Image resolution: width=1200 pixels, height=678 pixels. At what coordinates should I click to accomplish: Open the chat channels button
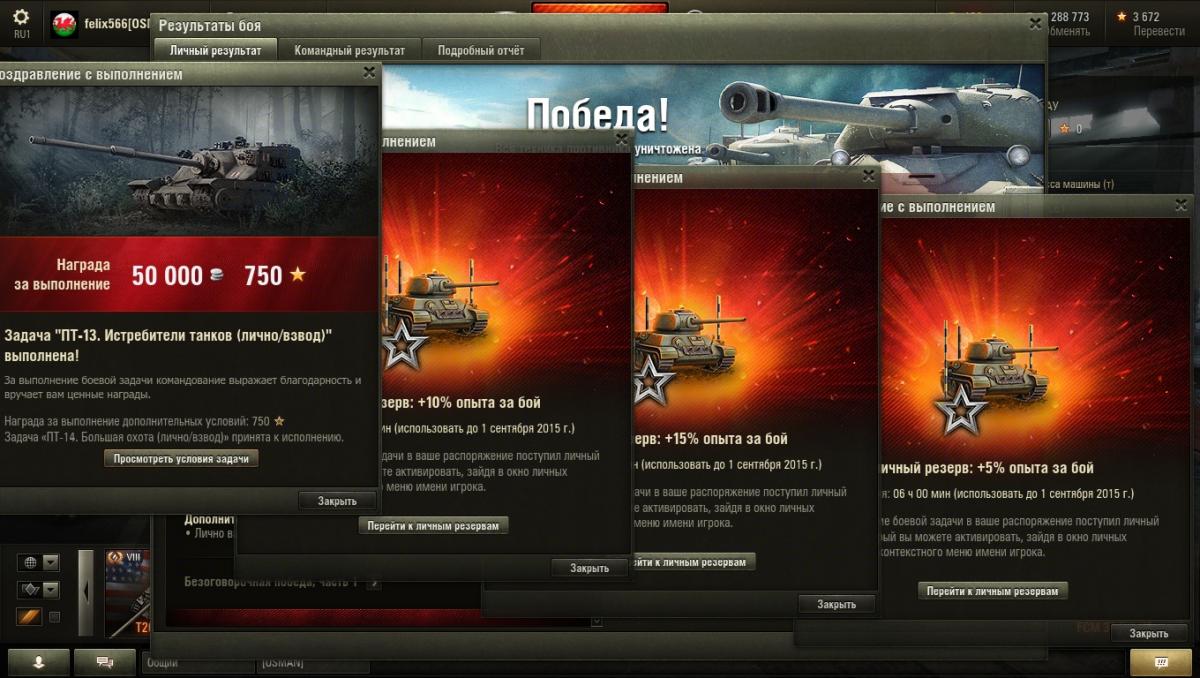104,662
